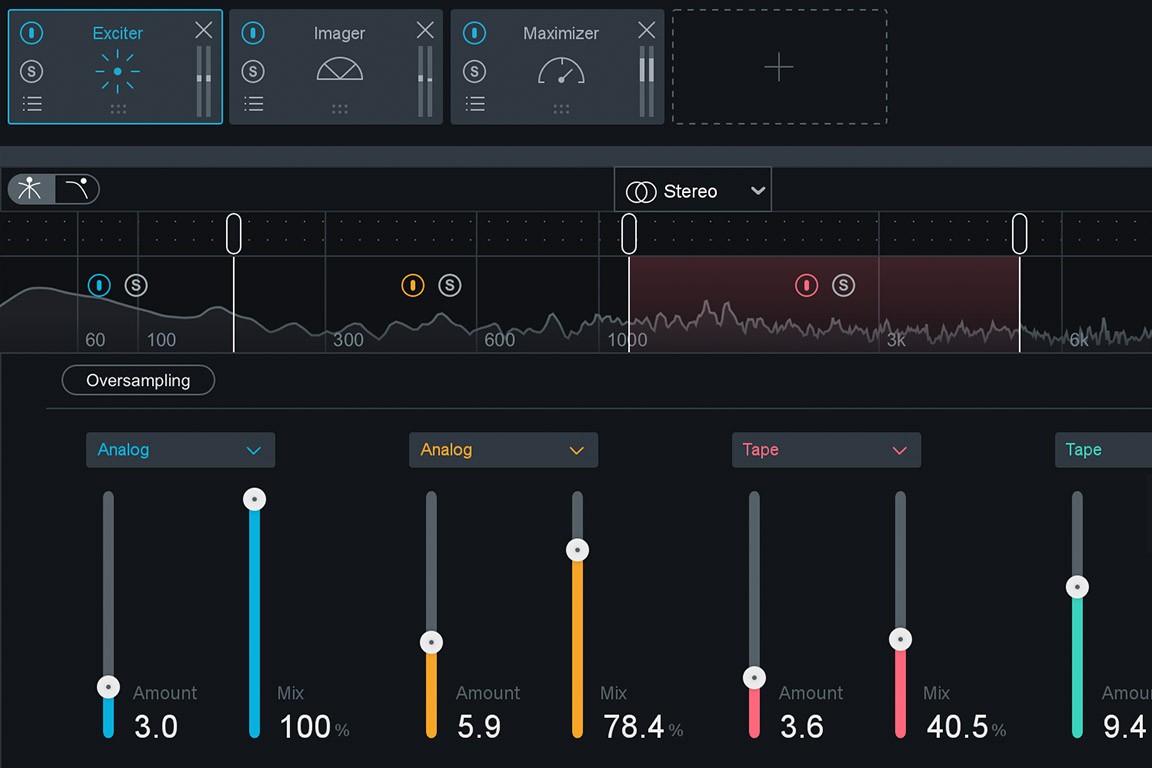
Task: Click the Oversampling button
Action: [x=138, y=380]
